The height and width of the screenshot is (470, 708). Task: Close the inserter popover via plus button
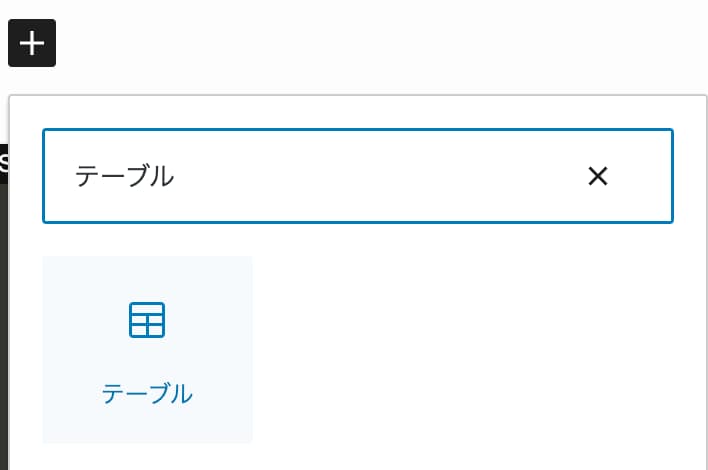pyautogui.click(x=32, y=43)
